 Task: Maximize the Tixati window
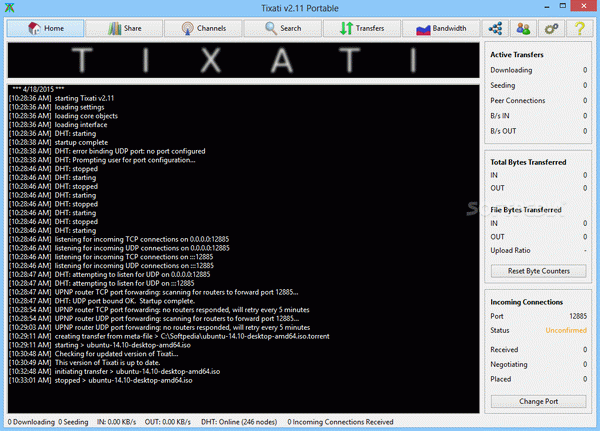tap(562, 6)
